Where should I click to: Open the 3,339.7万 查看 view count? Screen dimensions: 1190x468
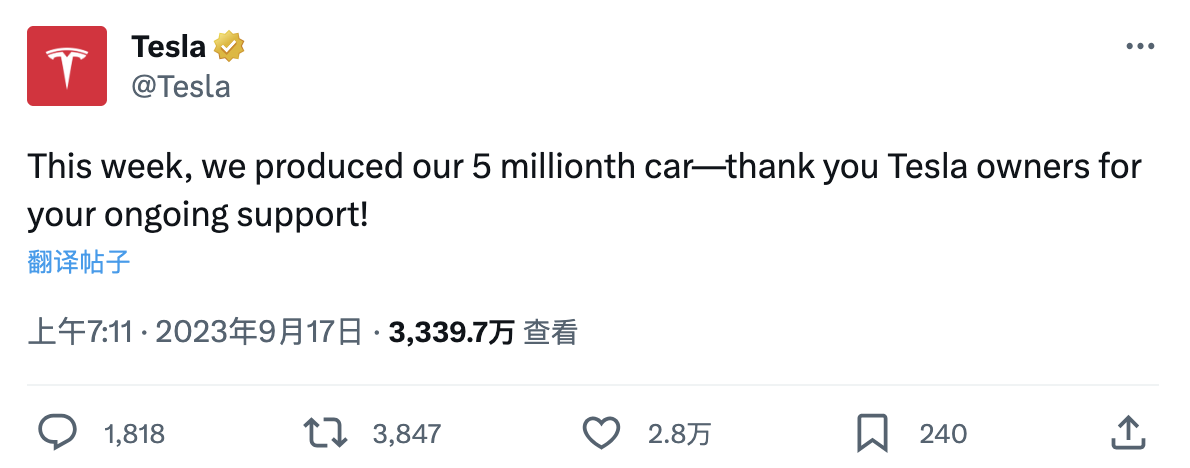483,332
